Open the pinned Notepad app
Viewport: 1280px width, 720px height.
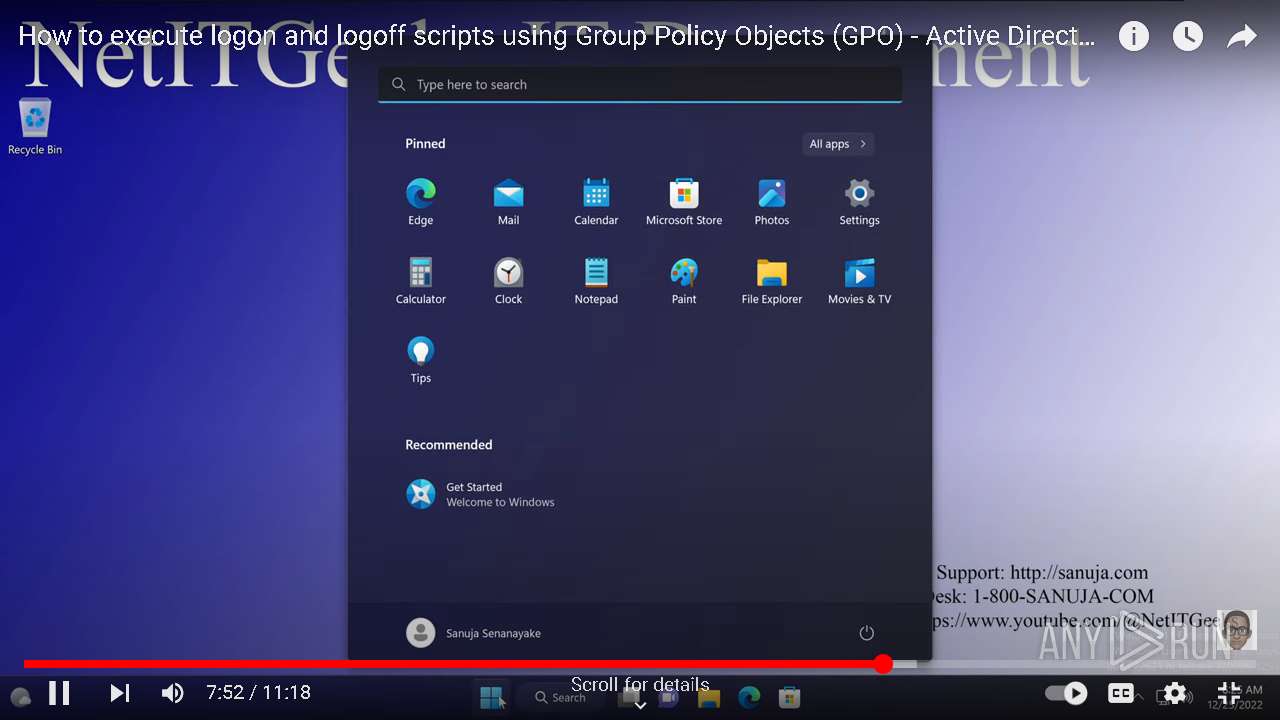pos(596,281)
